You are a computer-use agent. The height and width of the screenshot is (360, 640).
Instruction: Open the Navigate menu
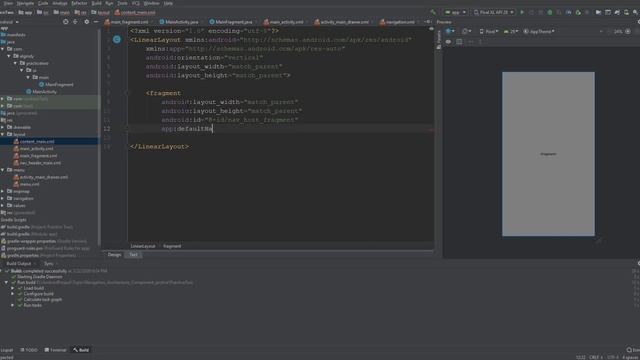click(25, 3)
